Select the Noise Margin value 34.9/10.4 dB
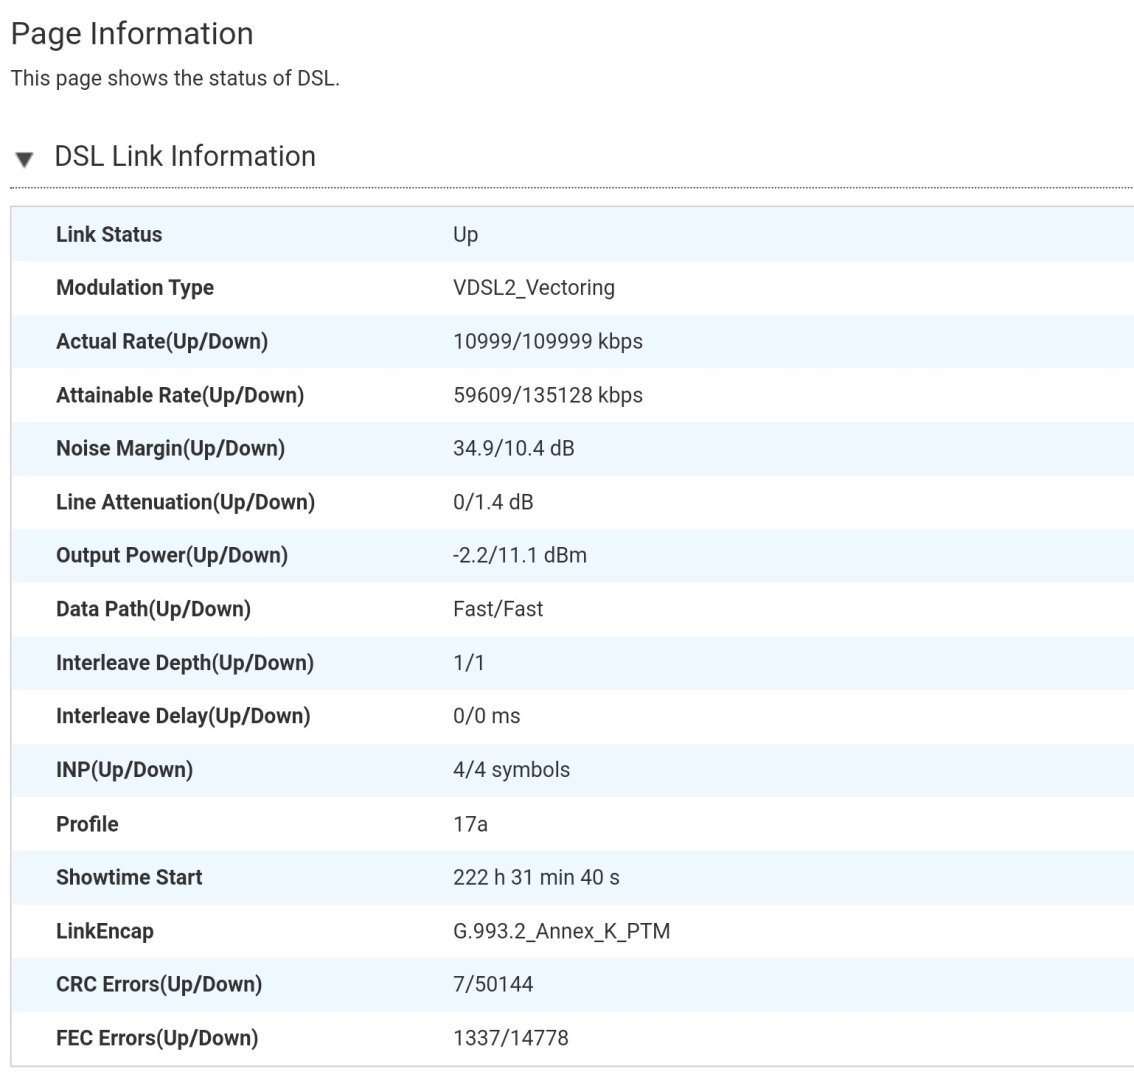1134x1080 pixels. 513,448
